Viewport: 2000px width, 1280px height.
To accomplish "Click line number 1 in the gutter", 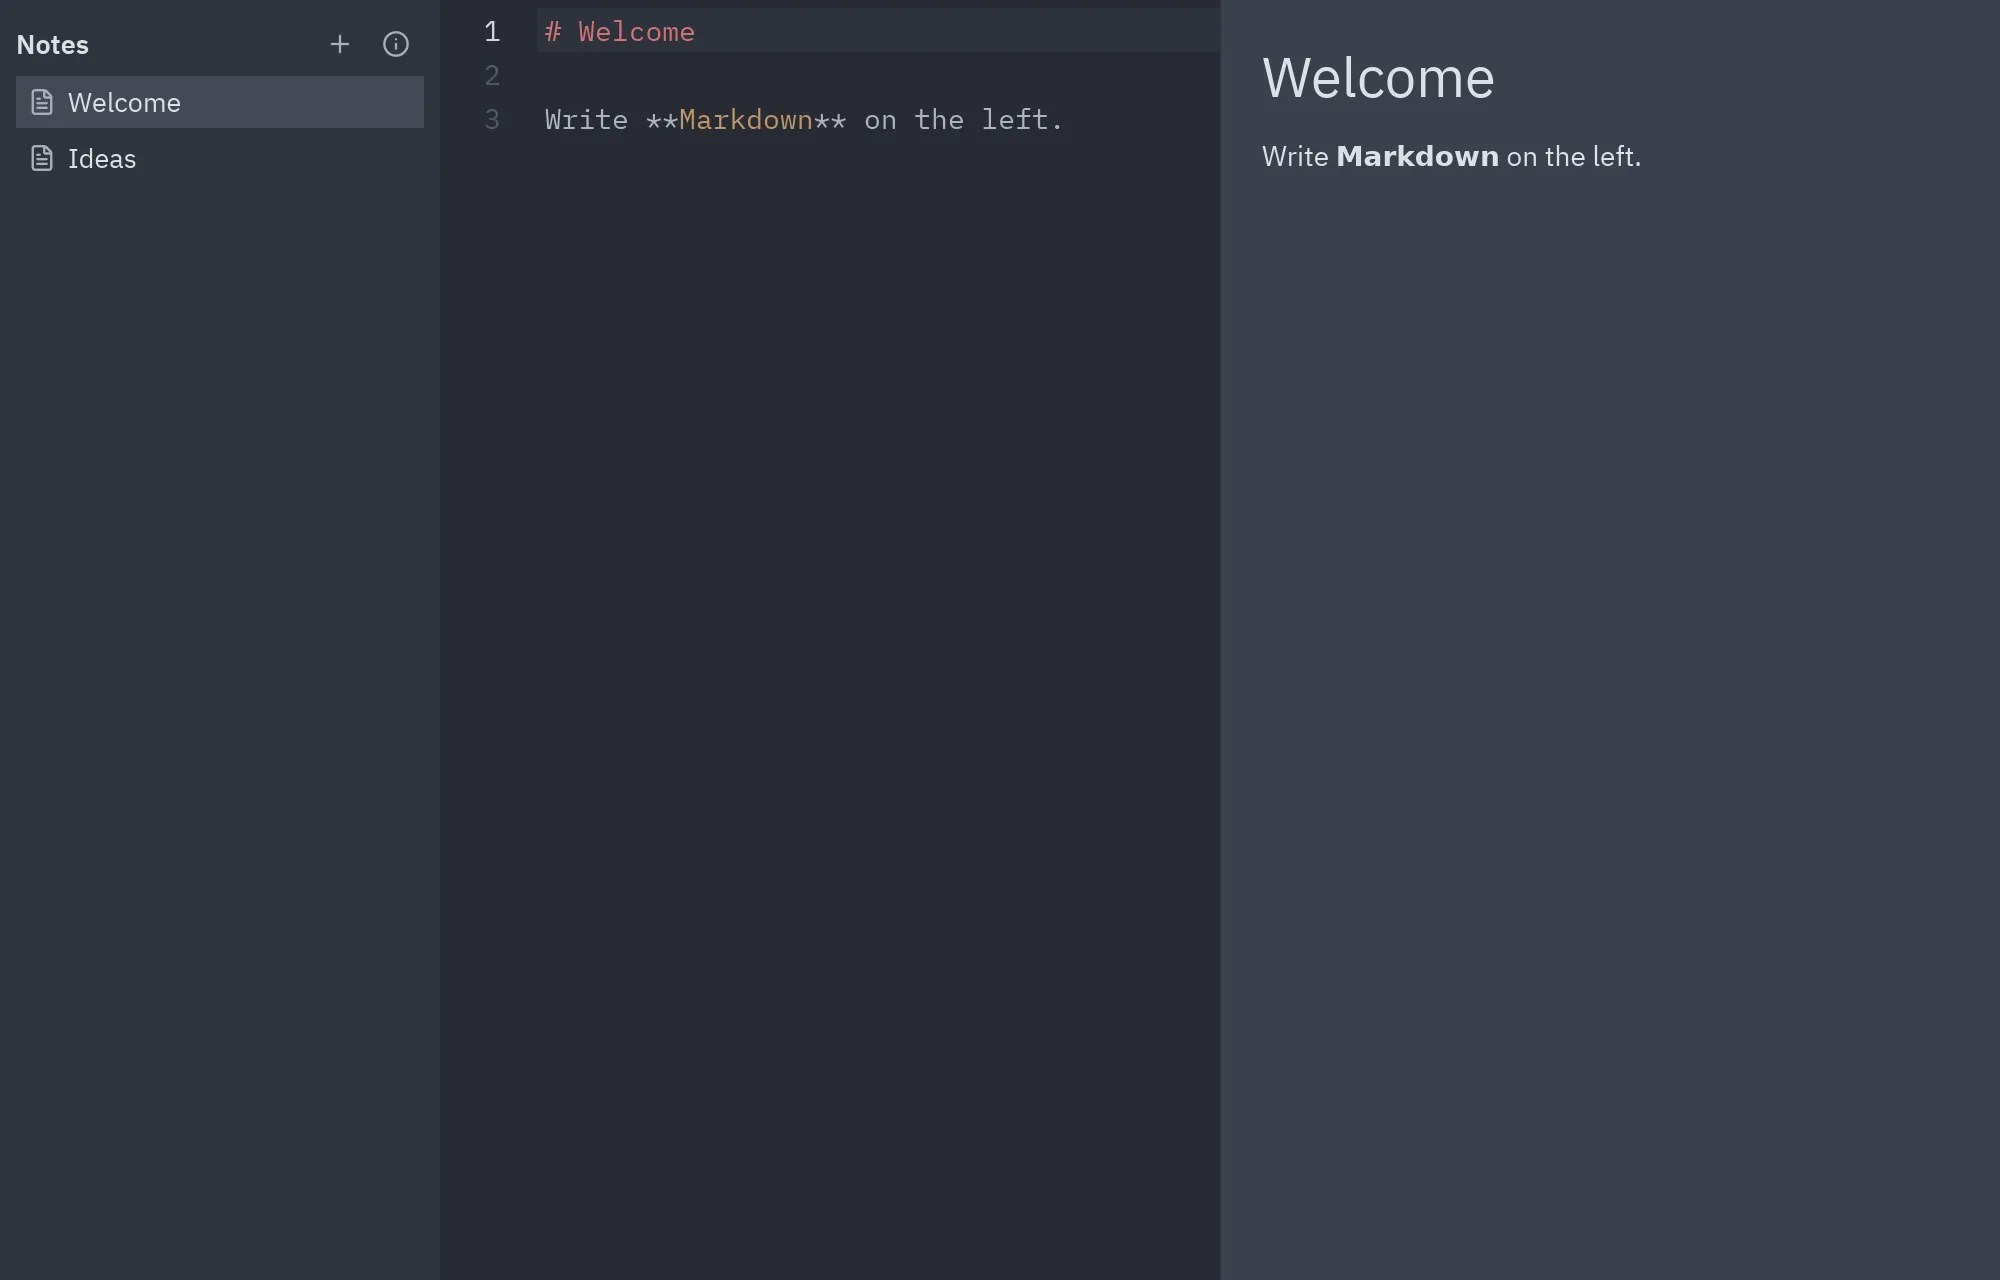I will tap(492, 31).
